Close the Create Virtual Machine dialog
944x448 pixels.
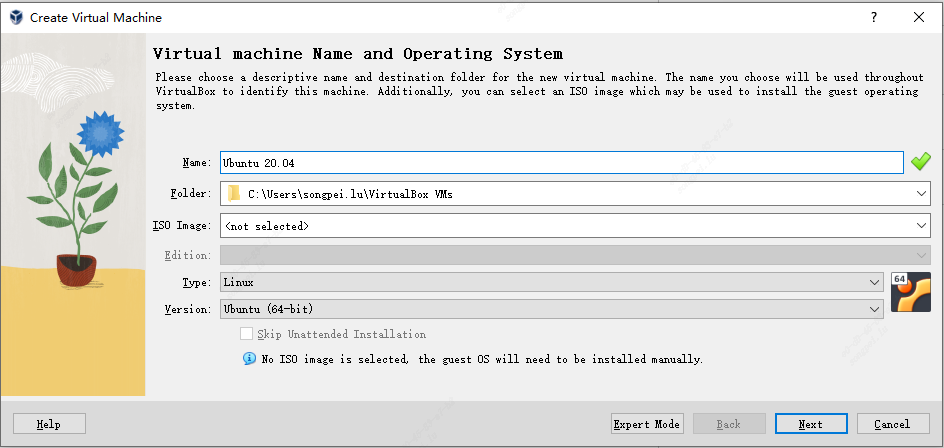coord(919,17)
